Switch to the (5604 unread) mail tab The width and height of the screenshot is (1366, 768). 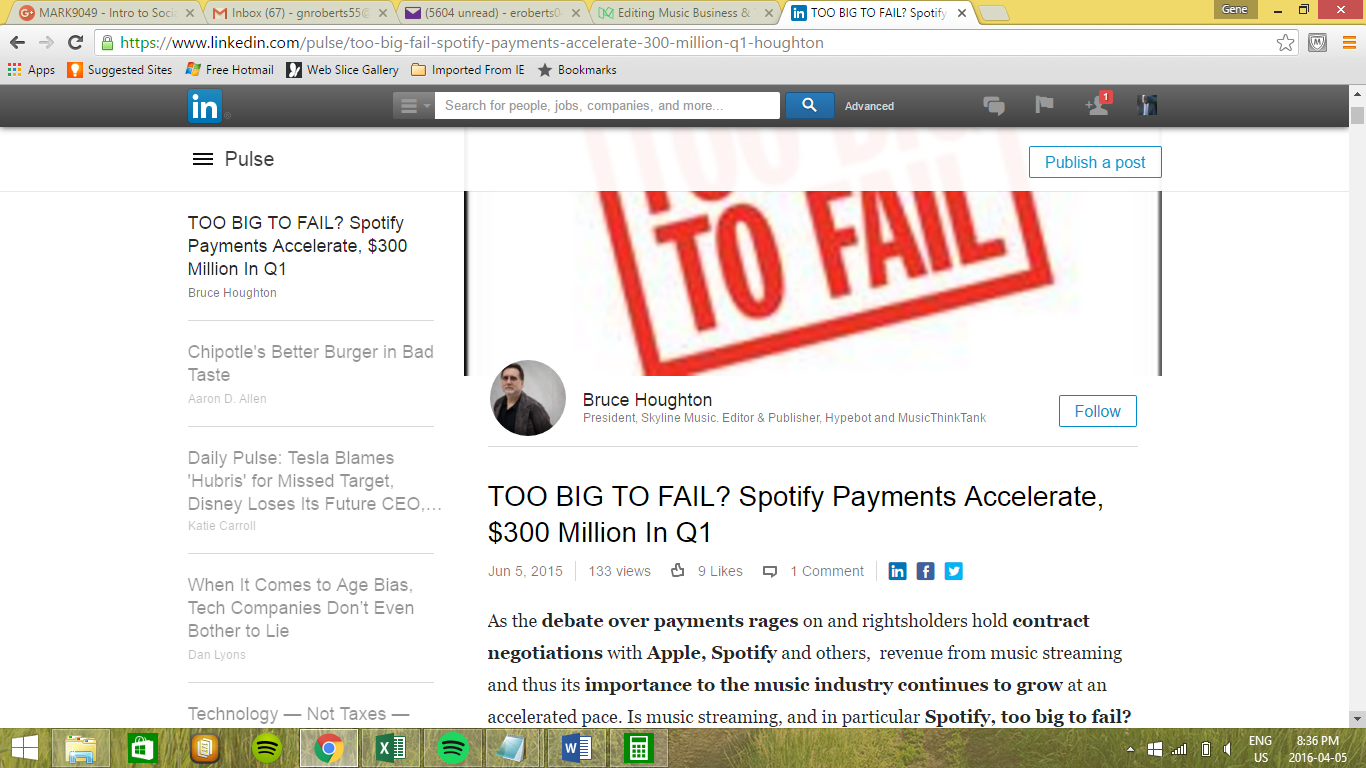tap(490, 13)
